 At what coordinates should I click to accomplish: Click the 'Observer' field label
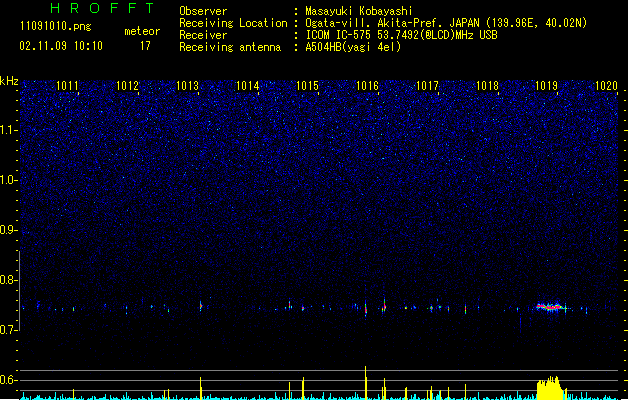coord(203,11)
